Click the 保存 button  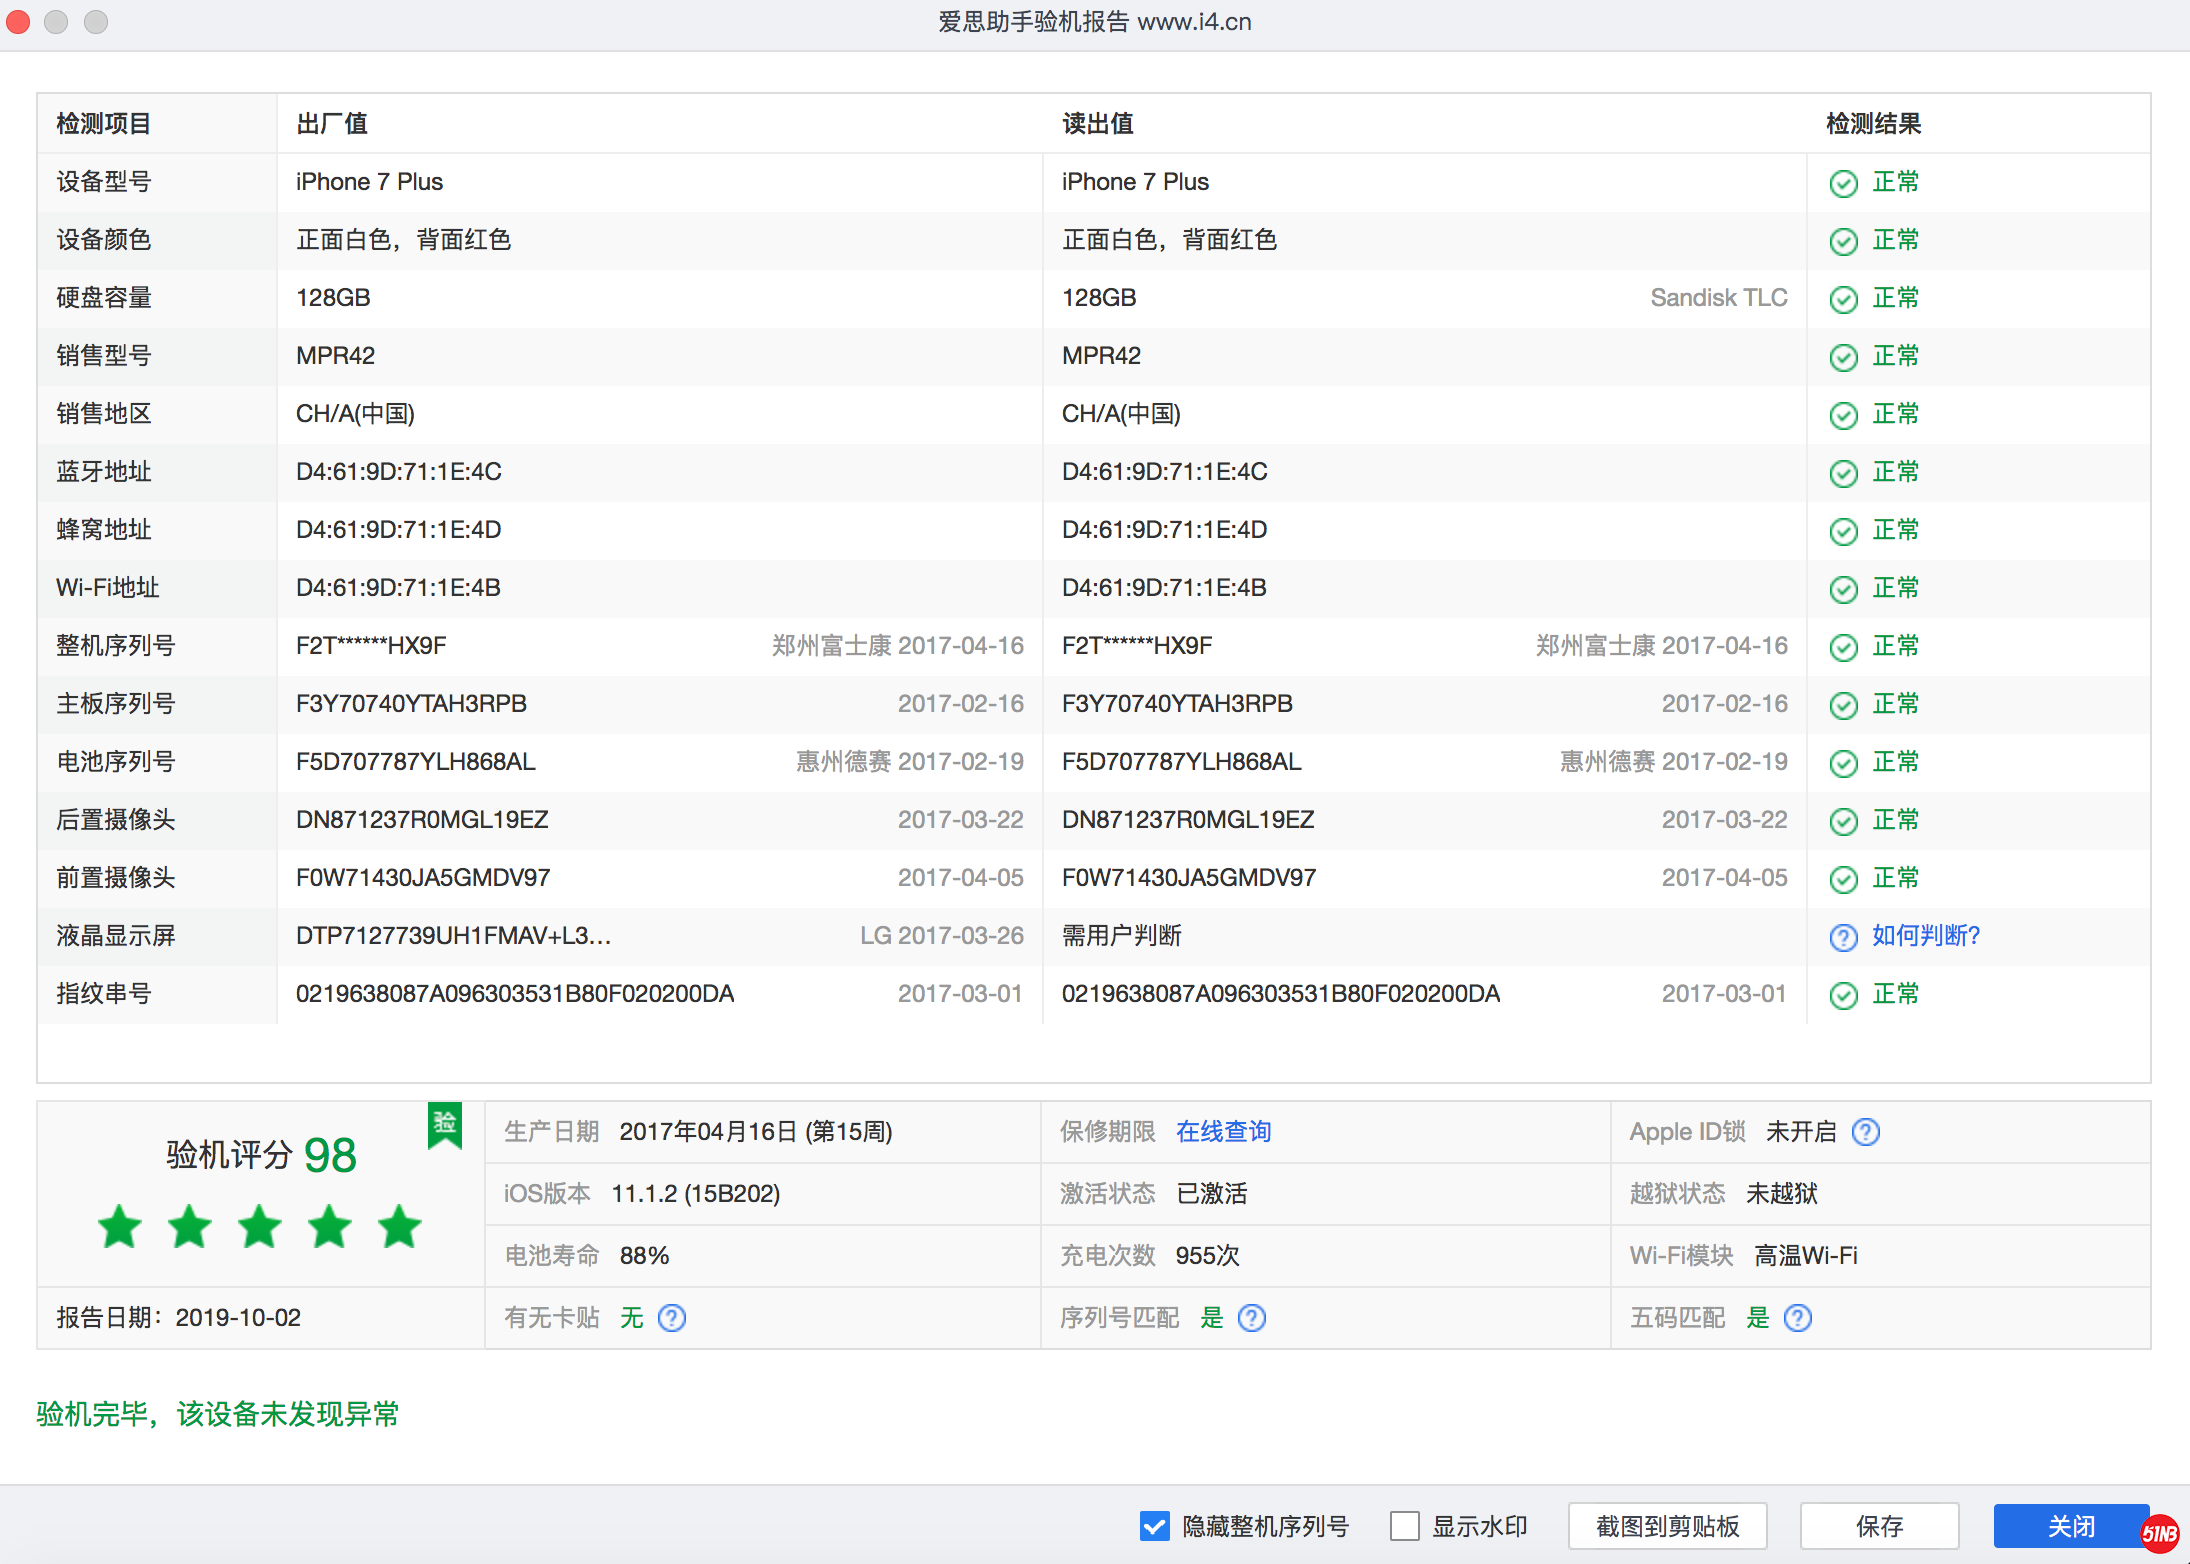pyautogui.click(x=1880, y=1526)
